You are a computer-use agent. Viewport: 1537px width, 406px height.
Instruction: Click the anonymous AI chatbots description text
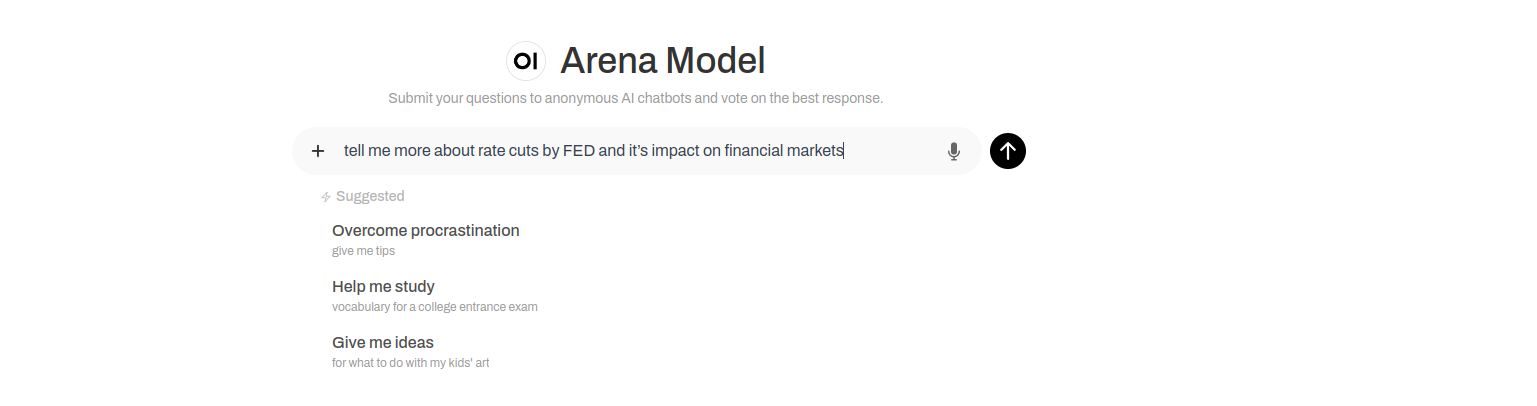(x=635, y=98)
